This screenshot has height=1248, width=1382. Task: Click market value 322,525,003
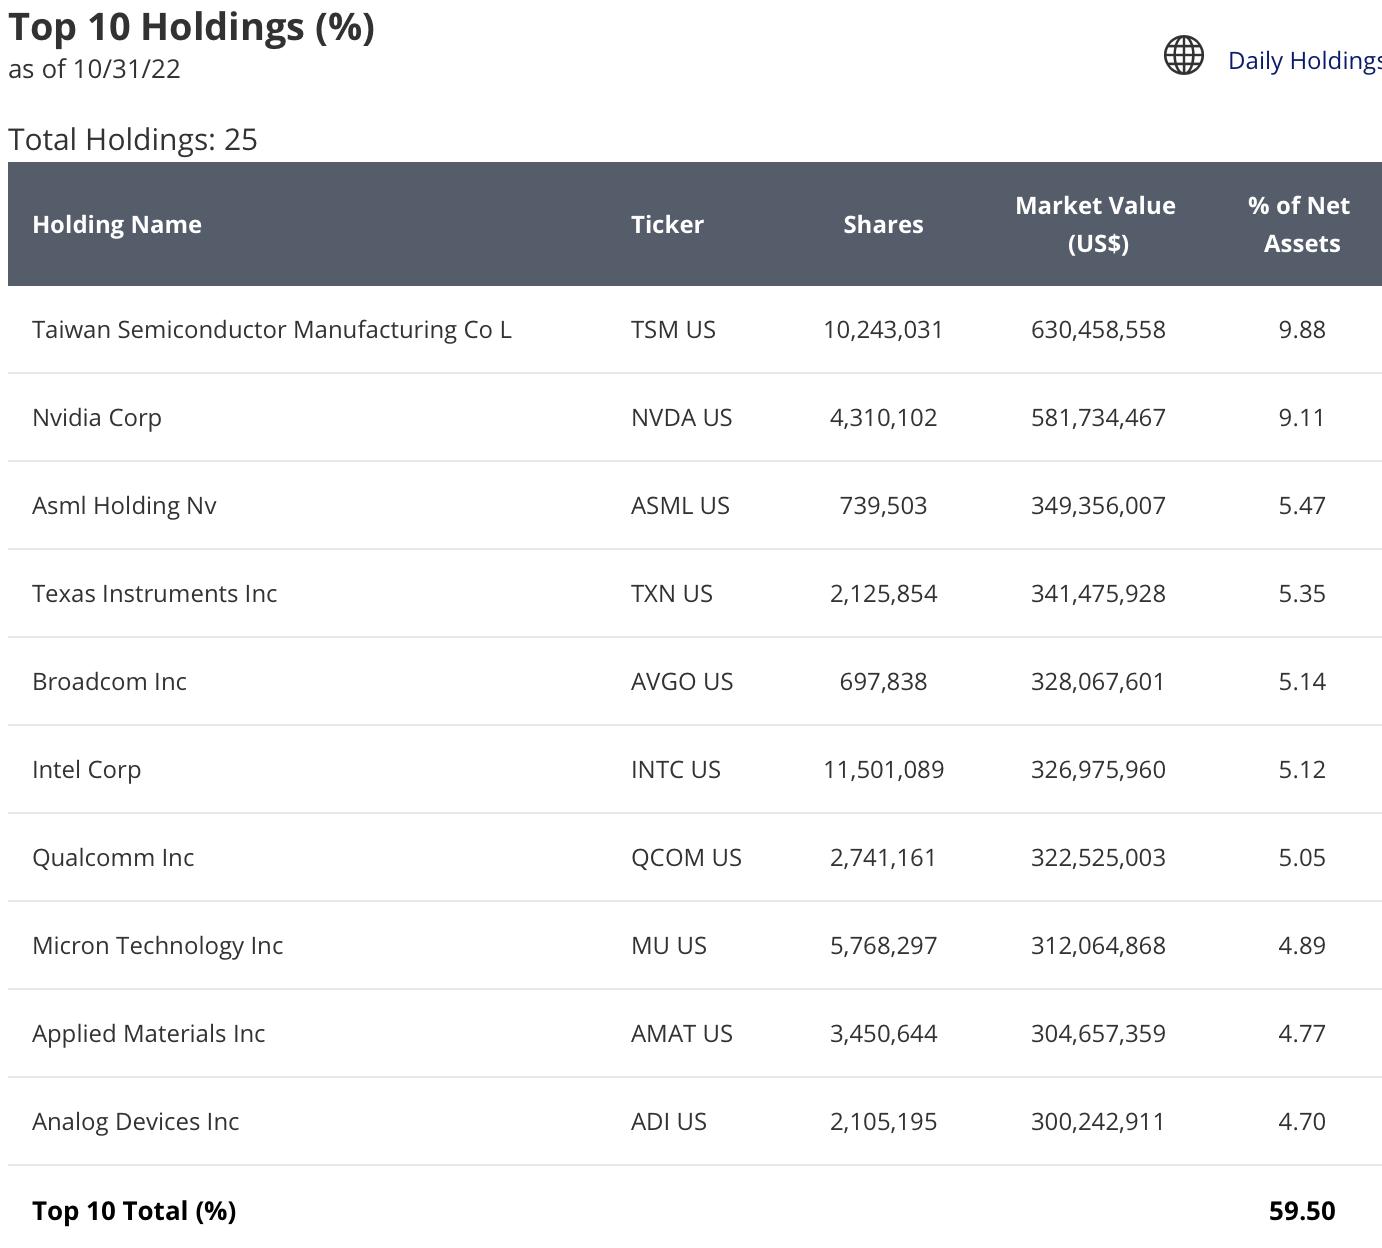1098,858
